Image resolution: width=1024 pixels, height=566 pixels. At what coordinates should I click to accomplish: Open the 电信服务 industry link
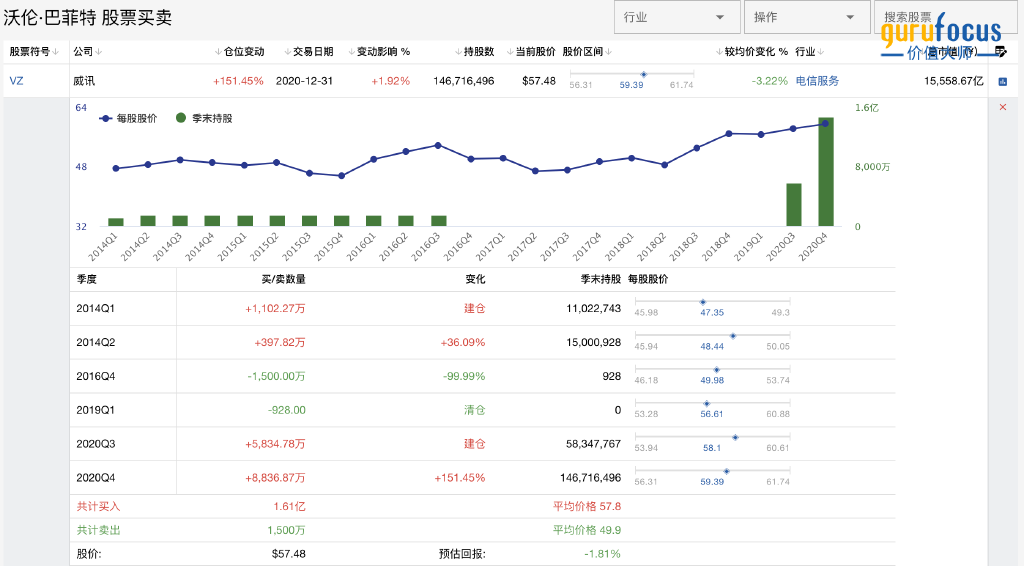pos(817,81)
